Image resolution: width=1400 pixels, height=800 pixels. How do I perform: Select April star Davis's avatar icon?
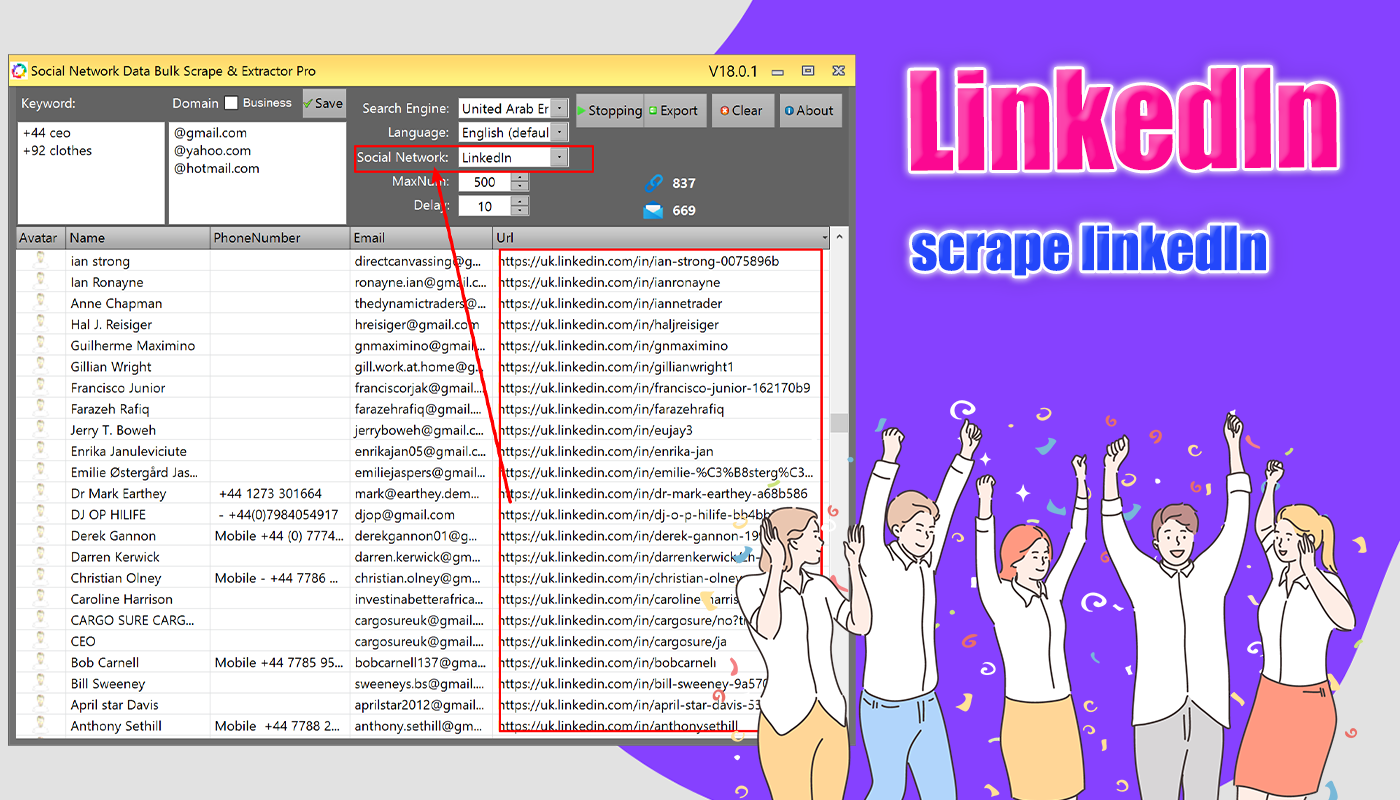click(41, 704)
